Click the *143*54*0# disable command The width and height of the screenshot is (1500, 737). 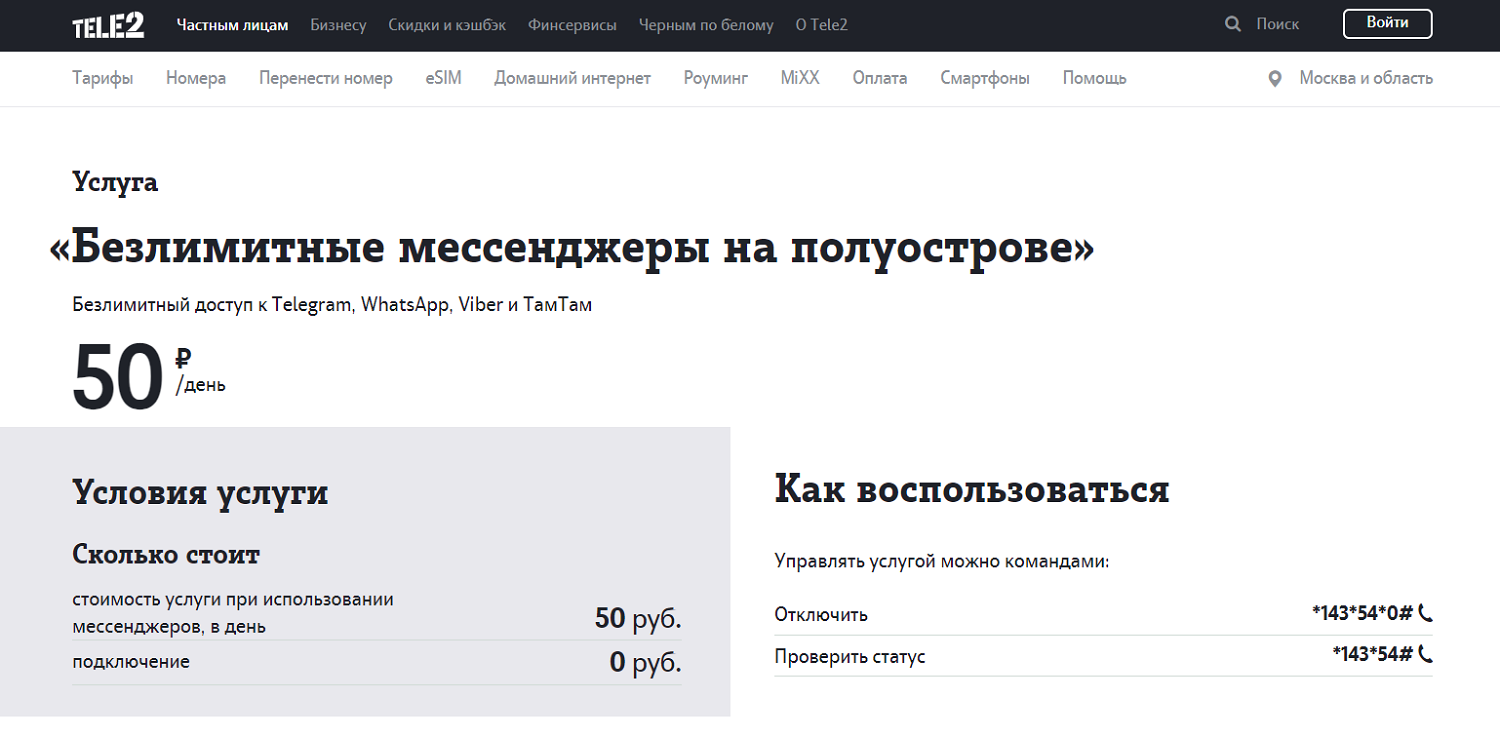click(1362, 614)
